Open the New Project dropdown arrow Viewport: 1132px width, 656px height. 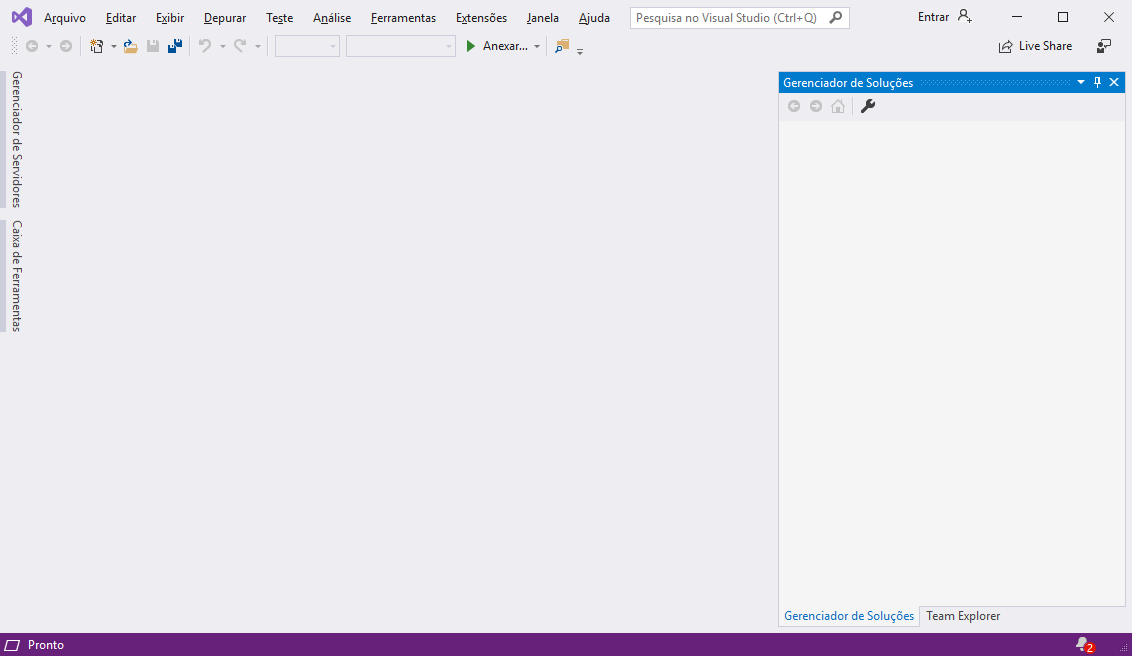[113, 46]
